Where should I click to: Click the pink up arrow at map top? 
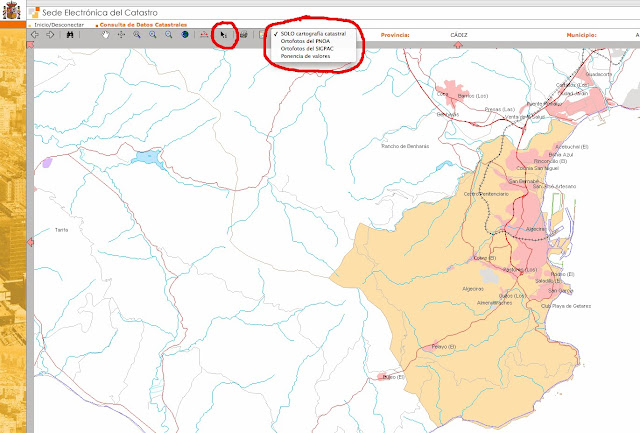[x=458, y=45]
